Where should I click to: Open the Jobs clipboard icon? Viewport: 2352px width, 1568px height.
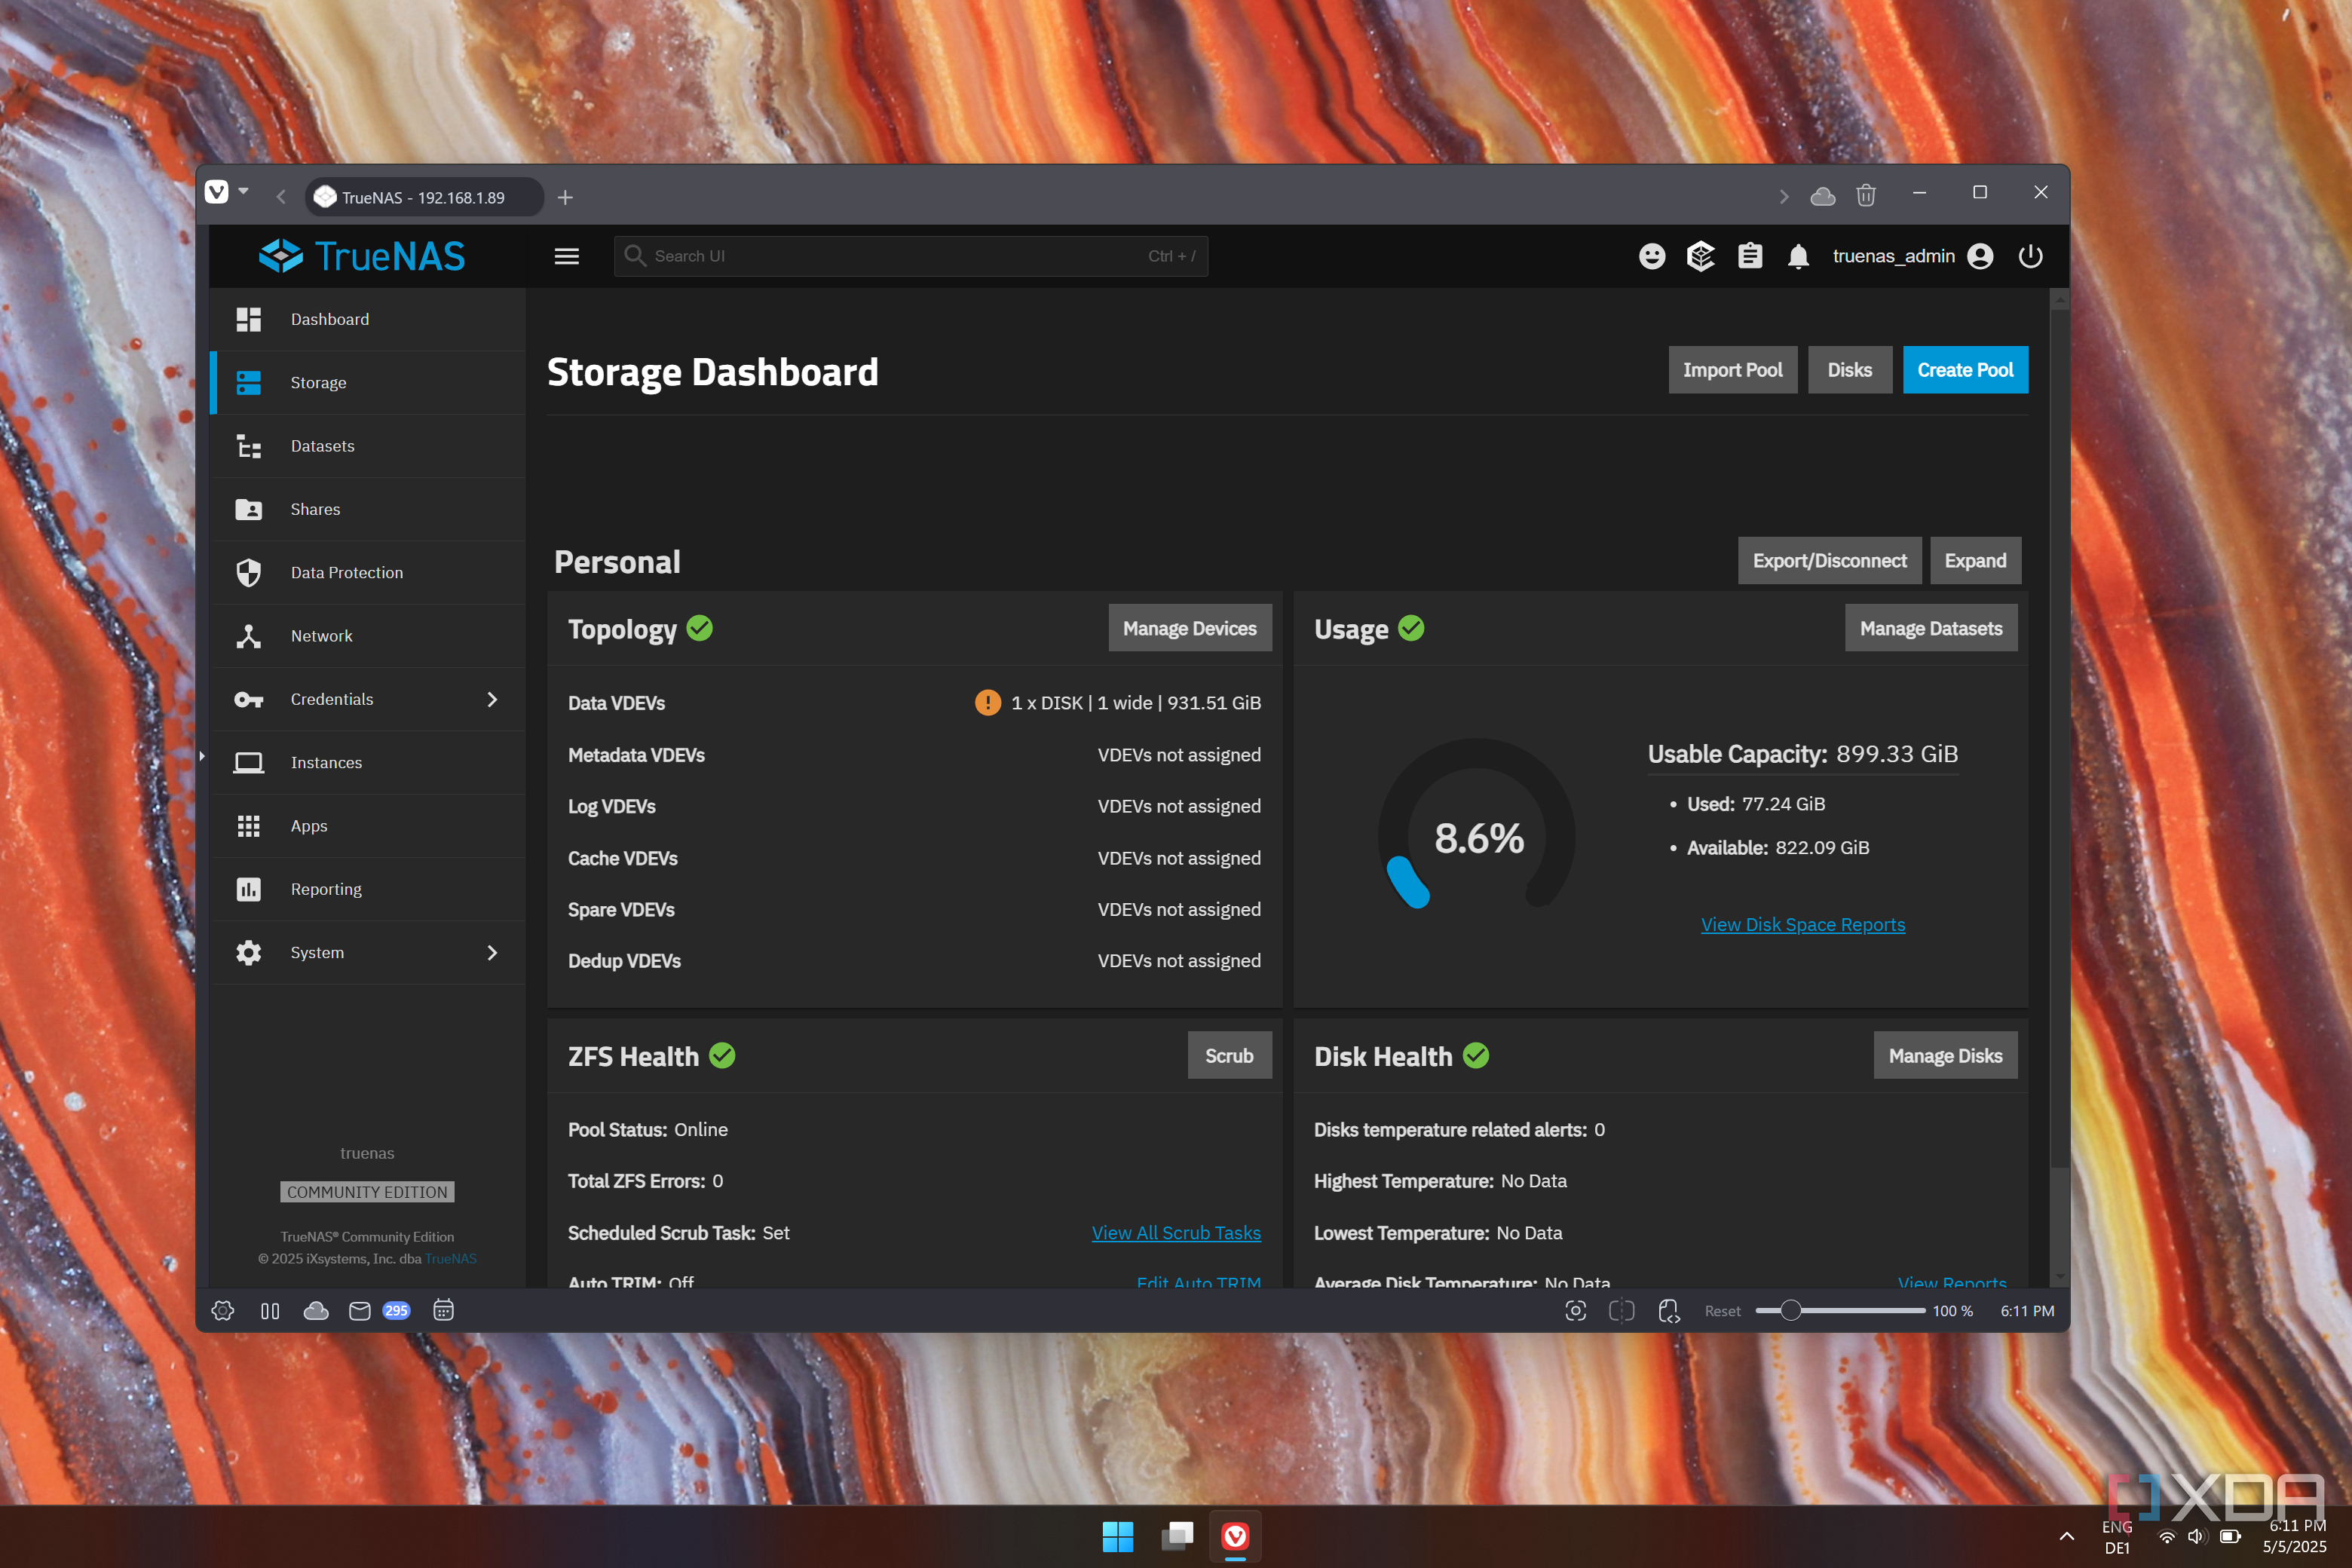(1750, 256)
